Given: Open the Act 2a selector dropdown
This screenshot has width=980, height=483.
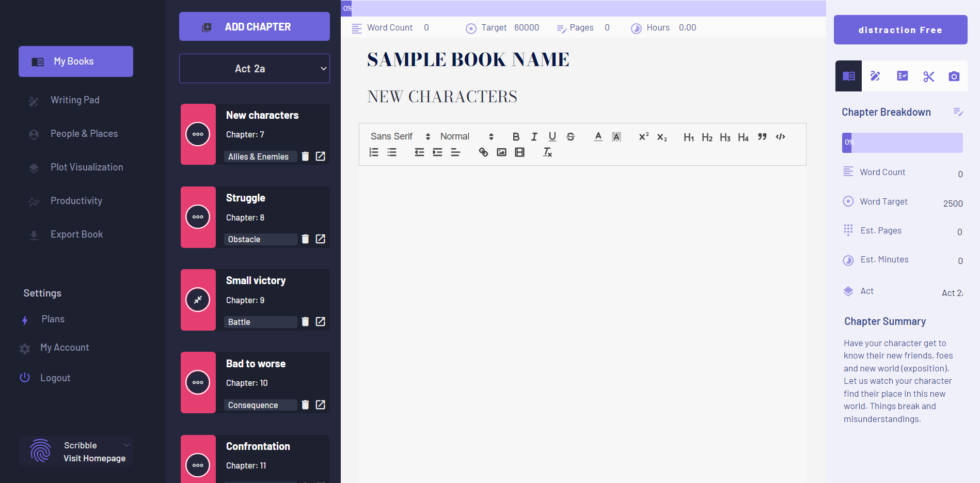Looking at the screenshot, I should pos(254,69).
